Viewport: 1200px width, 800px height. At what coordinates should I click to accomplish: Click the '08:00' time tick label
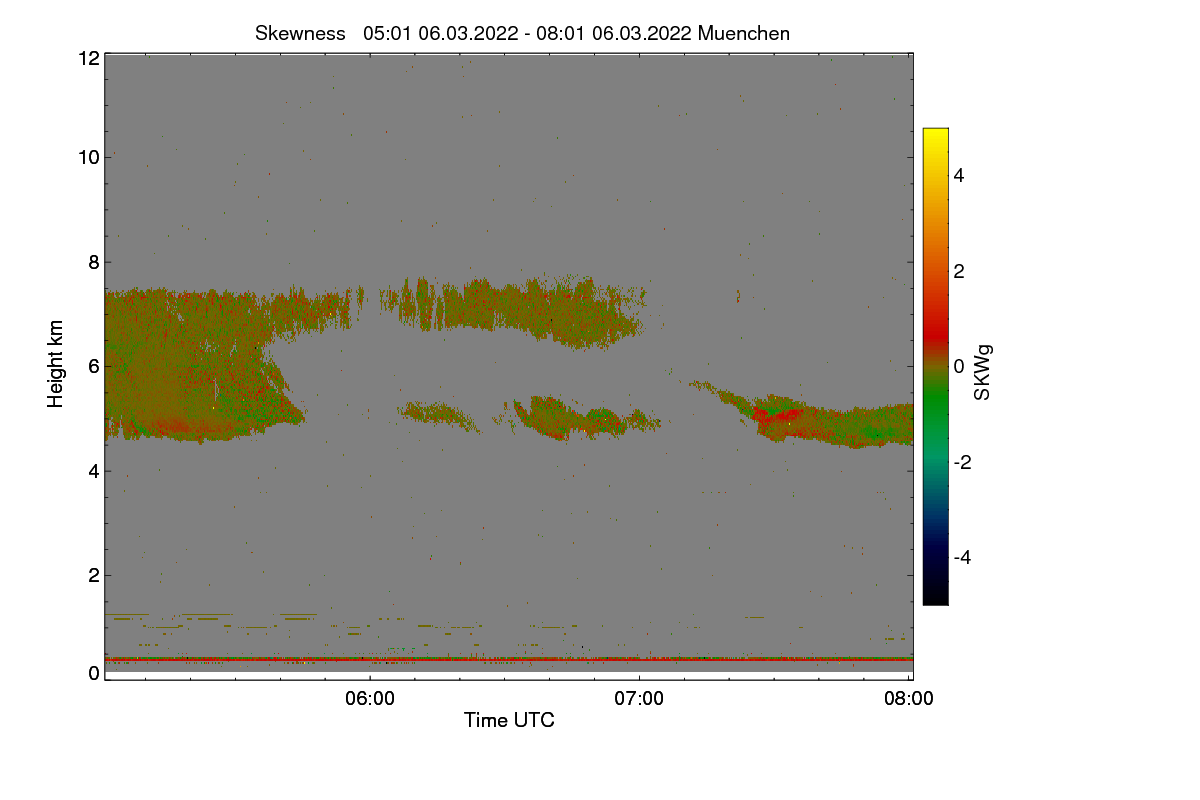pos(909,700)
